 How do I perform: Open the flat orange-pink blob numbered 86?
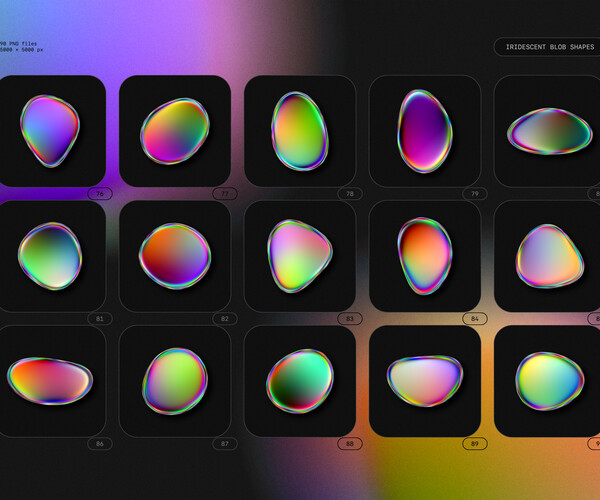[50, 381]
